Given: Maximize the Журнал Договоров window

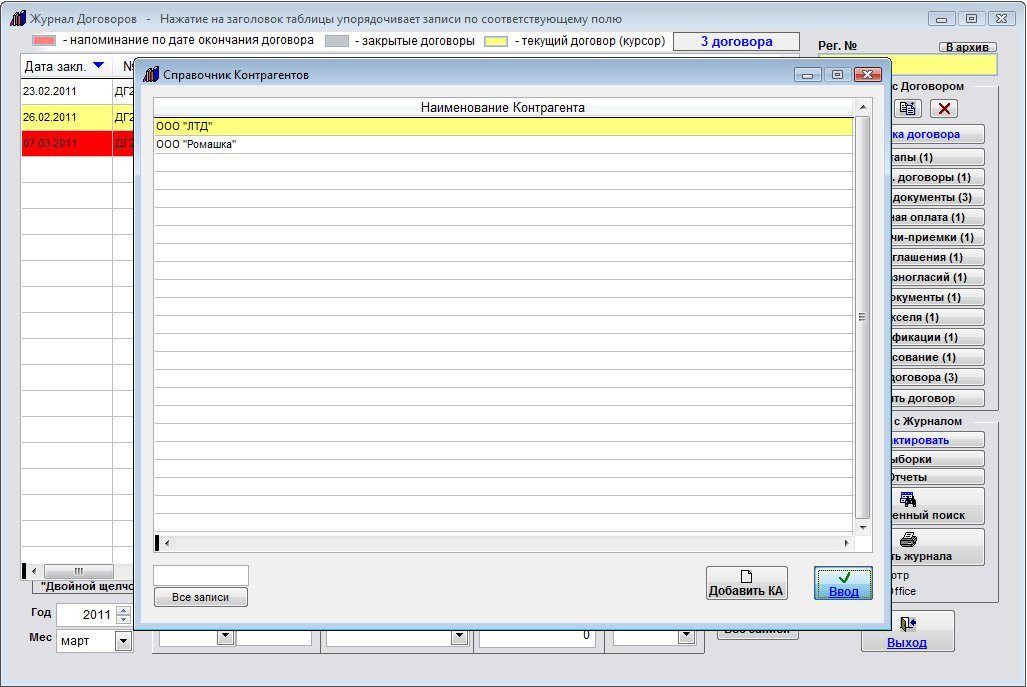Looking at the screenshot, I should [971, 19].
